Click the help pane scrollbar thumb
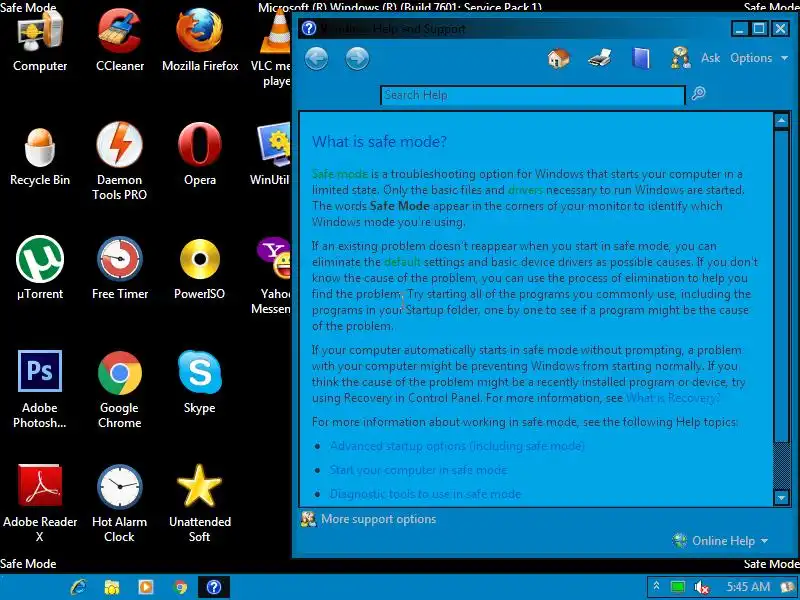The width and height of the screenshot is (800, 600). [x=782, y=287]
